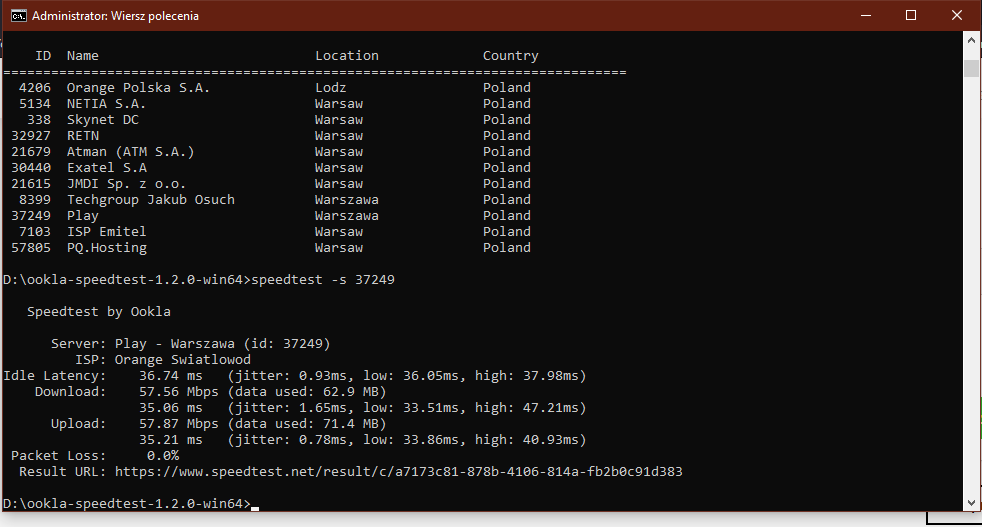Click the 'Server: Play - Warszawa (id: 37249)' line
The image size is (982, 527).
click(x=190, y=343)
